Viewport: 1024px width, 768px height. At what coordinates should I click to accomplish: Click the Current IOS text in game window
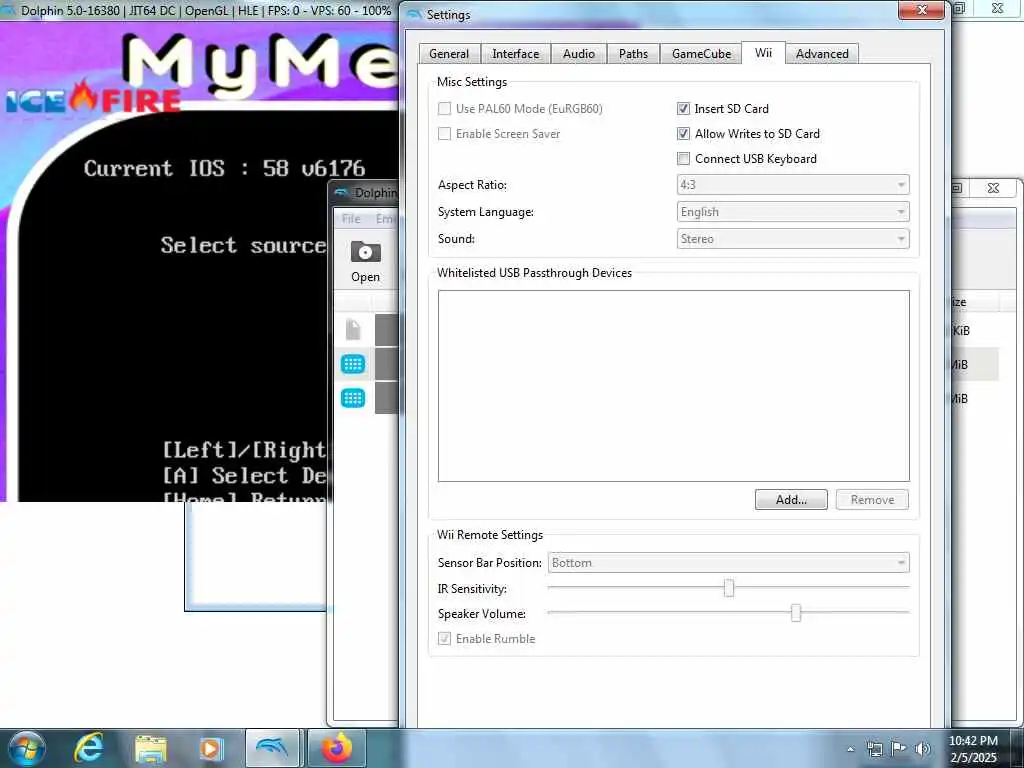(x=224, y=168)
